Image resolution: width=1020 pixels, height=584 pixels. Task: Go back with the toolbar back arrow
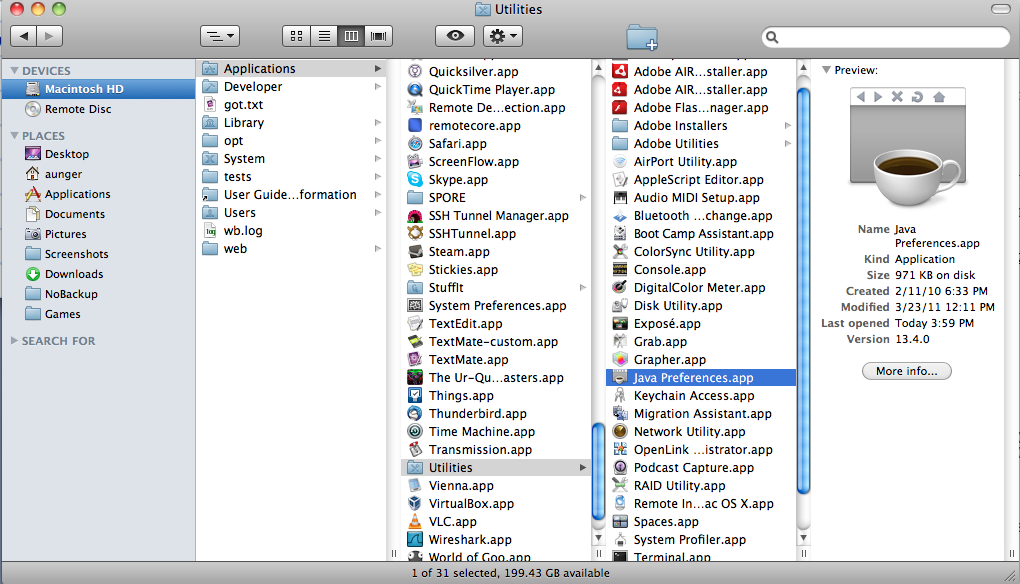24,36
